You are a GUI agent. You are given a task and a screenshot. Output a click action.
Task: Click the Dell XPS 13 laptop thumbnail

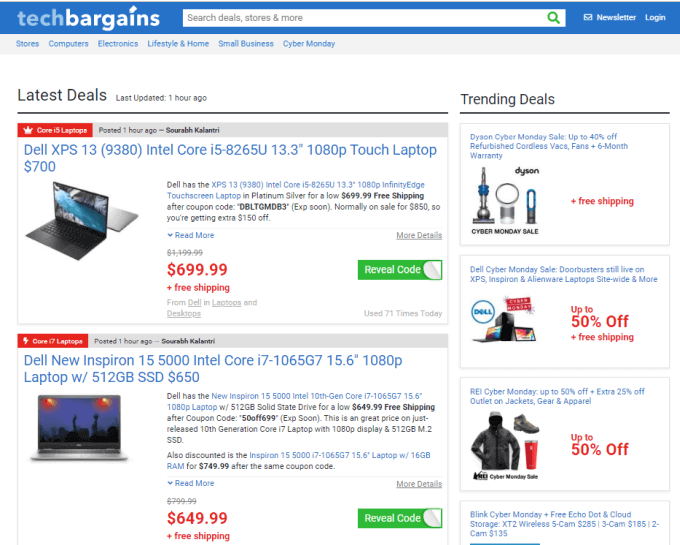pos(82,221)
